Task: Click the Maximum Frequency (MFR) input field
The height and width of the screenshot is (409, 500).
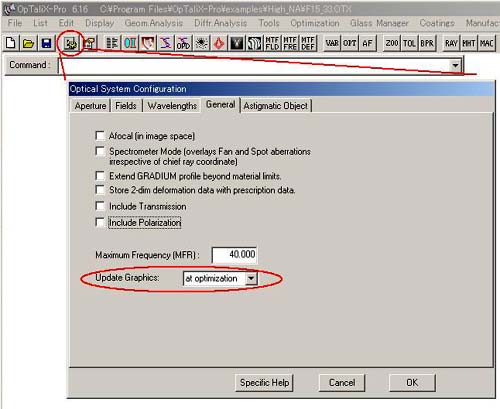Action: point(235,255)
